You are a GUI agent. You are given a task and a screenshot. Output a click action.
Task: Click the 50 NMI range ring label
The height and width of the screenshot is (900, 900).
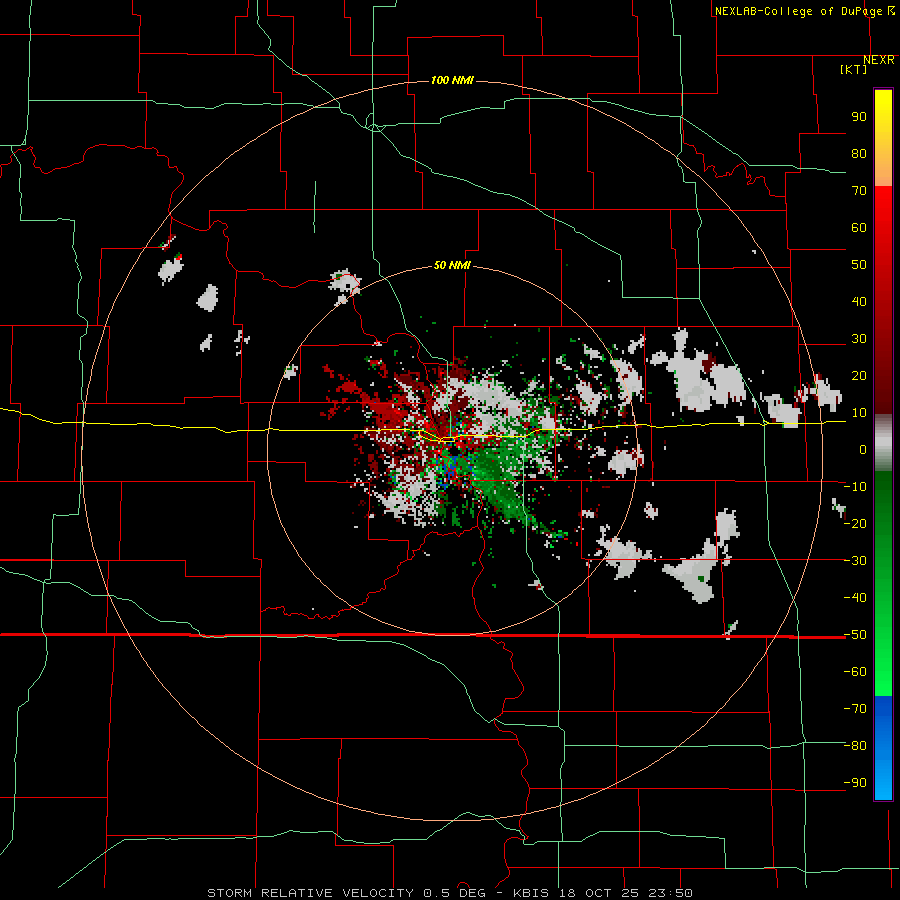click(x=452, y=265)
